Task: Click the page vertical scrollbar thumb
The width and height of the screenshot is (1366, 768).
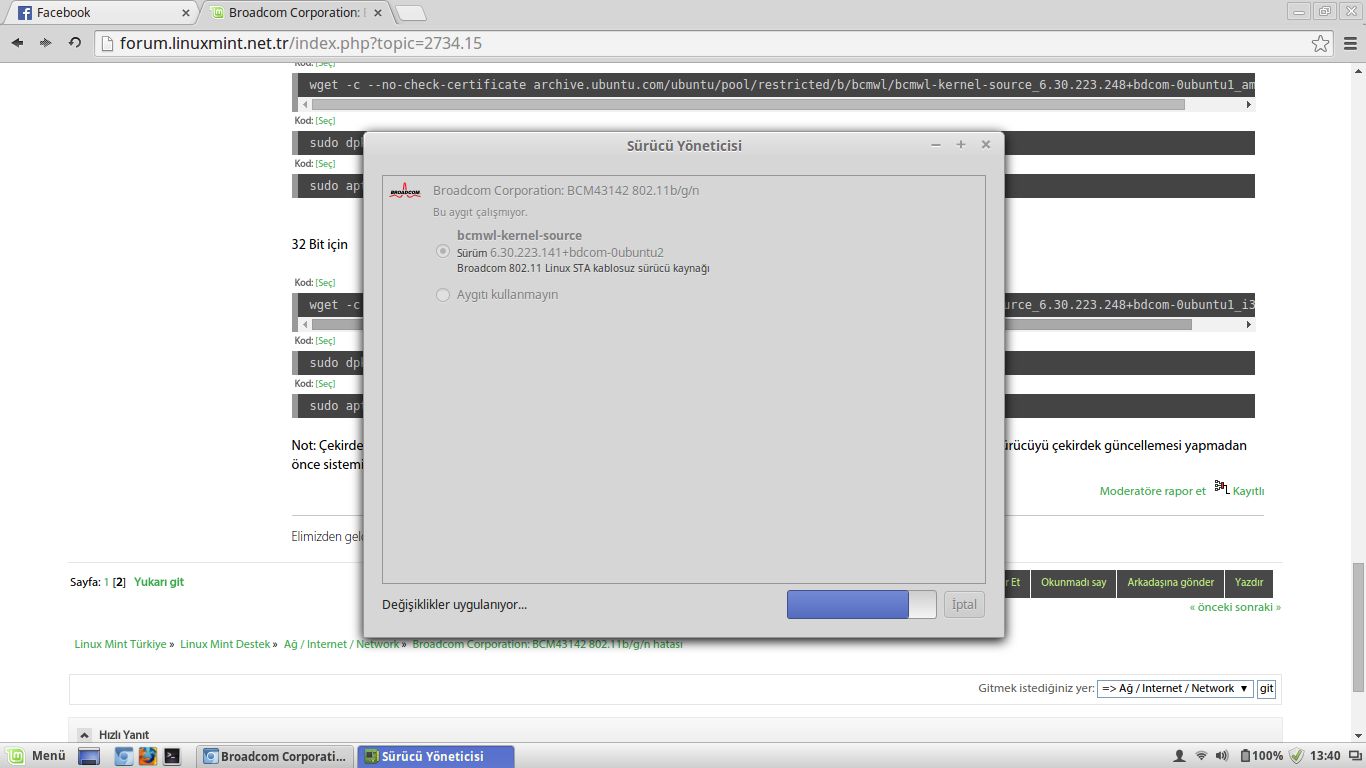Action: tap(1358, 627)
